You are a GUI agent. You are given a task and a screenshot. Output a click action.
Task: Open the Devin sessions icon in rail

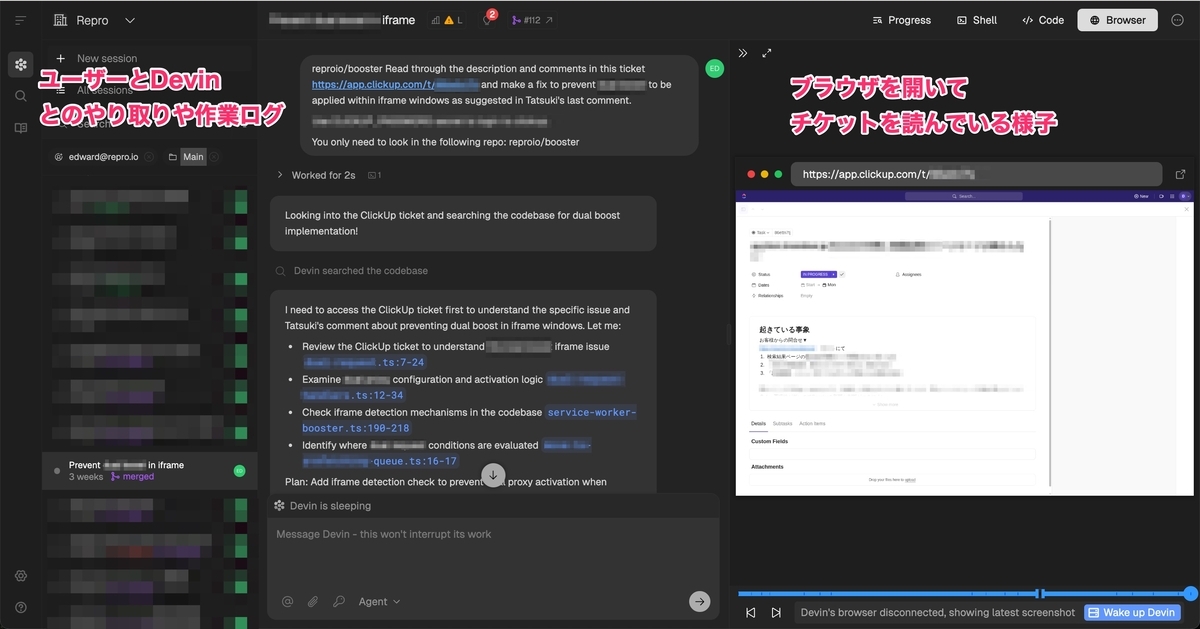pos(20,64)
